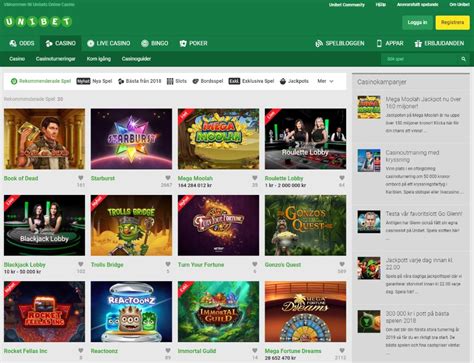The width and height of the screenshot is (474, 363).
Task: Click the Reactoonz title link
Action: 104,351
